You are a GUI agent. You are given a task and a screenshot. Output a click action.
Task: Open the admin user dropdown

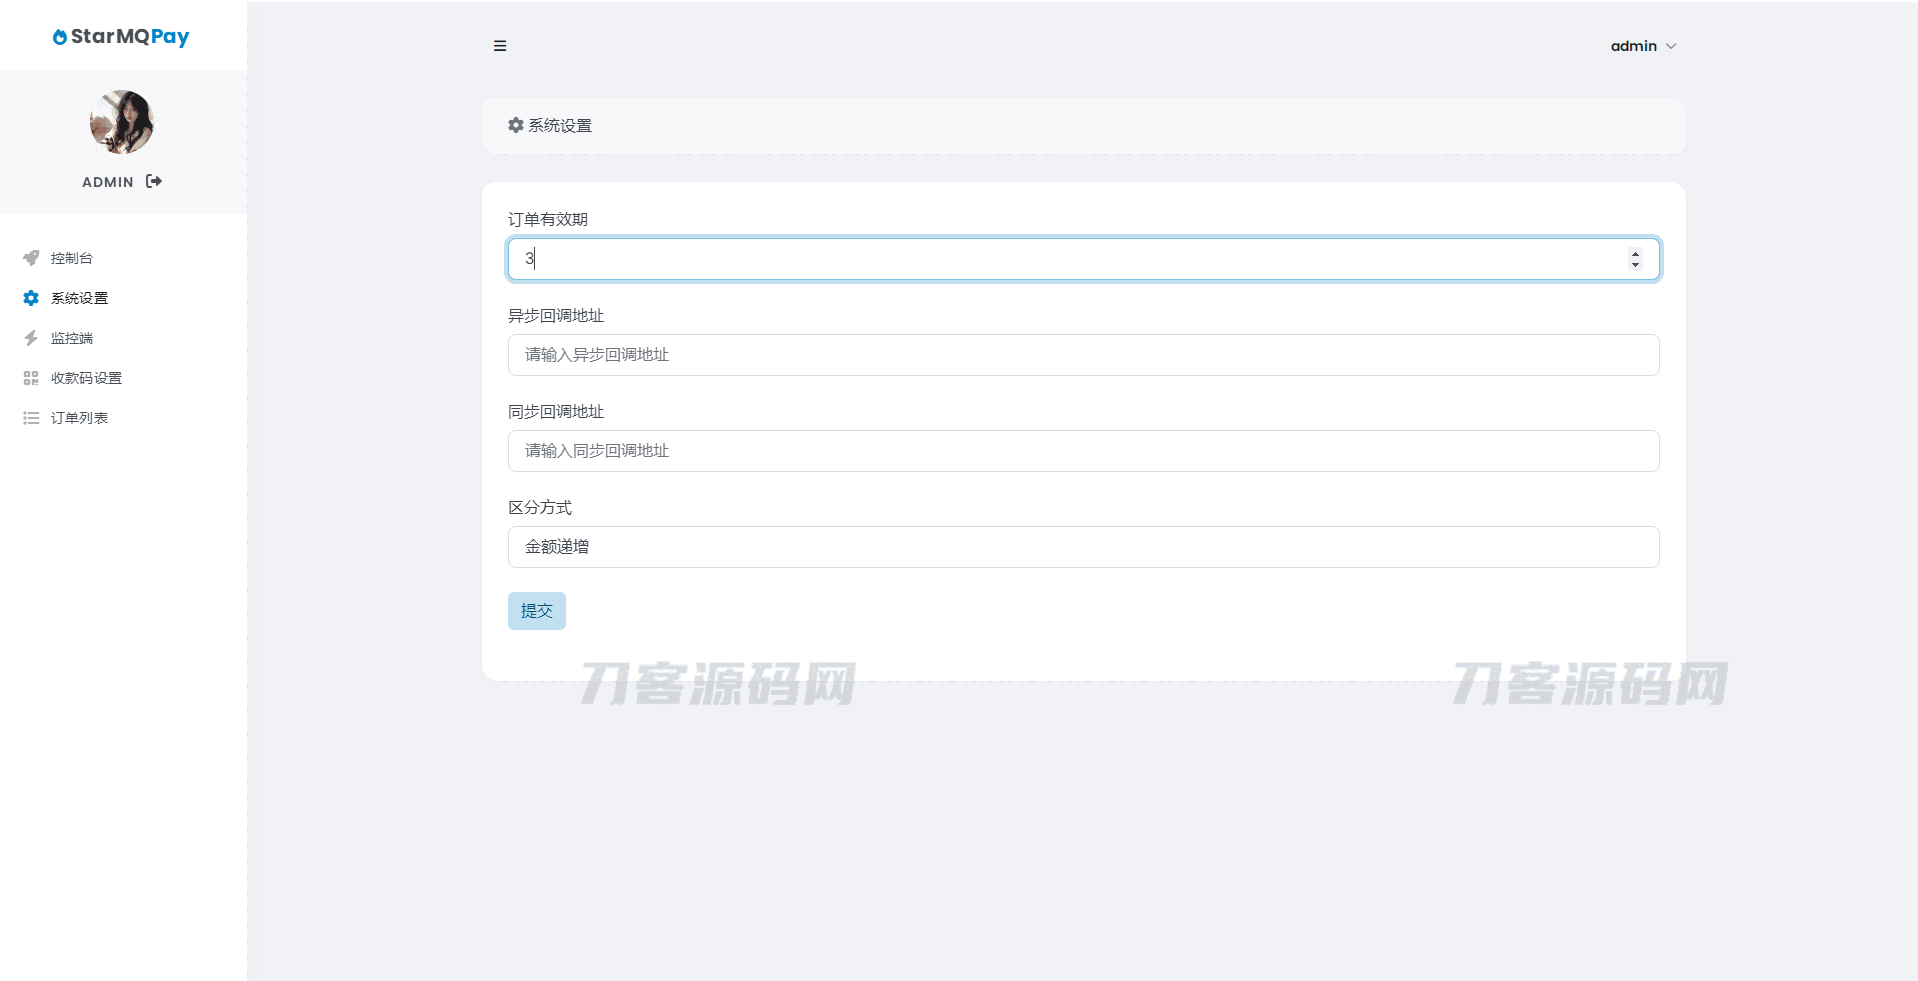1642,46
